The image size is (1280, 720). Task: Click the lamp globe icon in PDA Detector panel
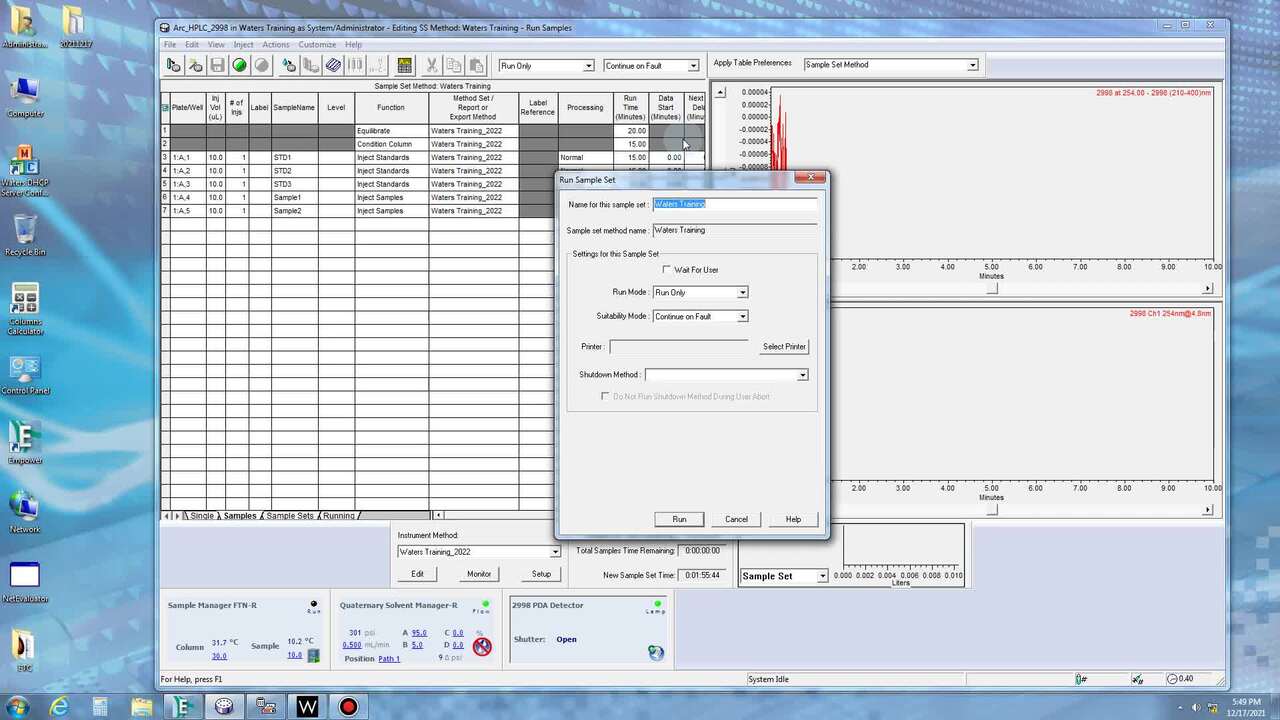coord(655,652)
